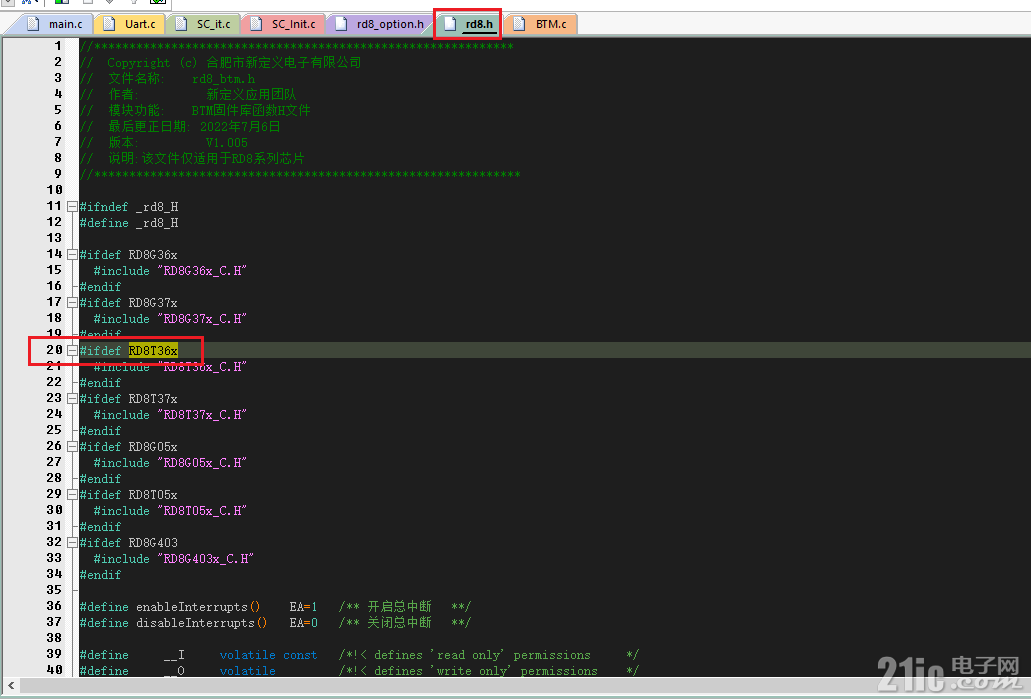Select the SC_it.c tab

pos(204,24)
